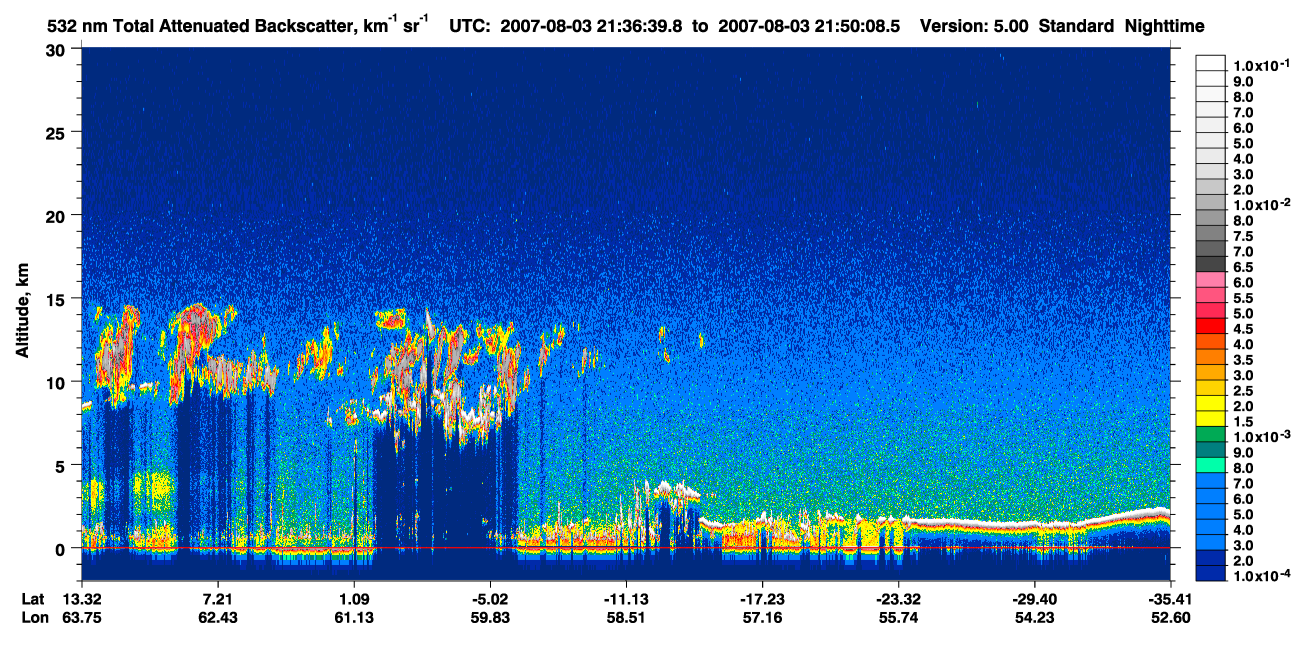Click longitude value '52.60'

point(1170,618)
